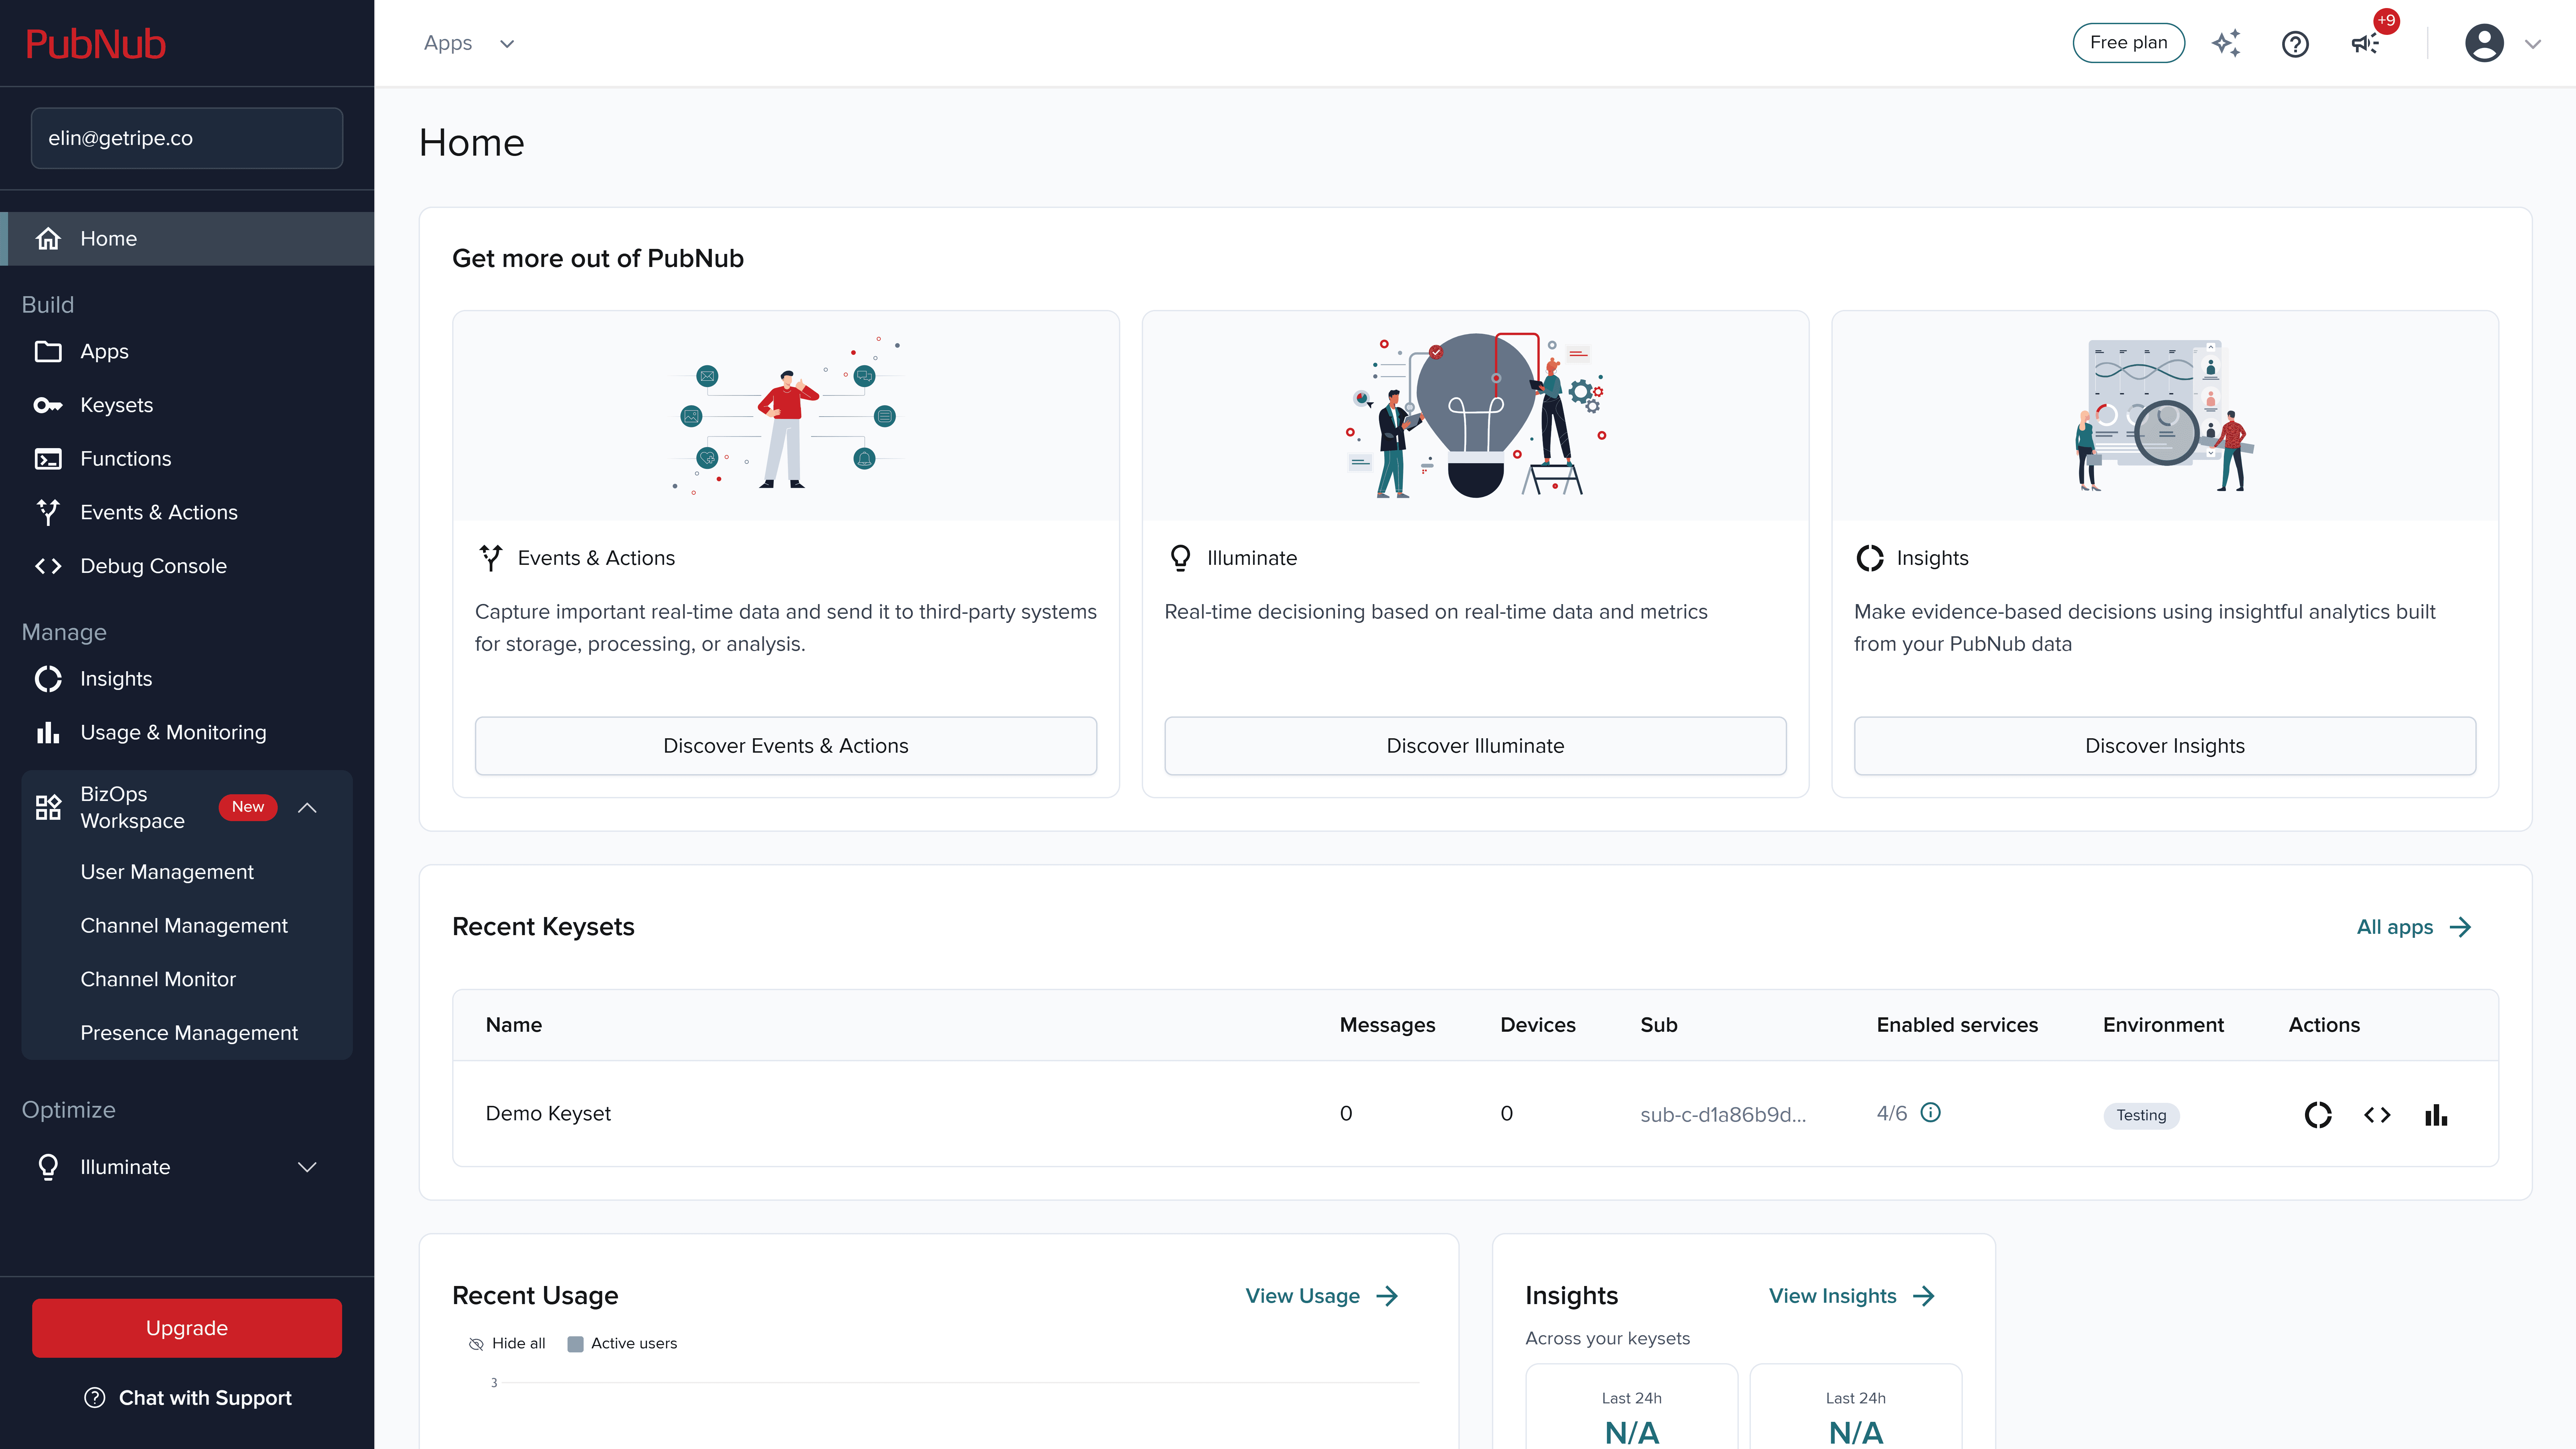Image resolution: width=2576 pixels, height=1449 pixels.
Task: Open Channel Management in sidebar
Action: (x=184, y=926)
